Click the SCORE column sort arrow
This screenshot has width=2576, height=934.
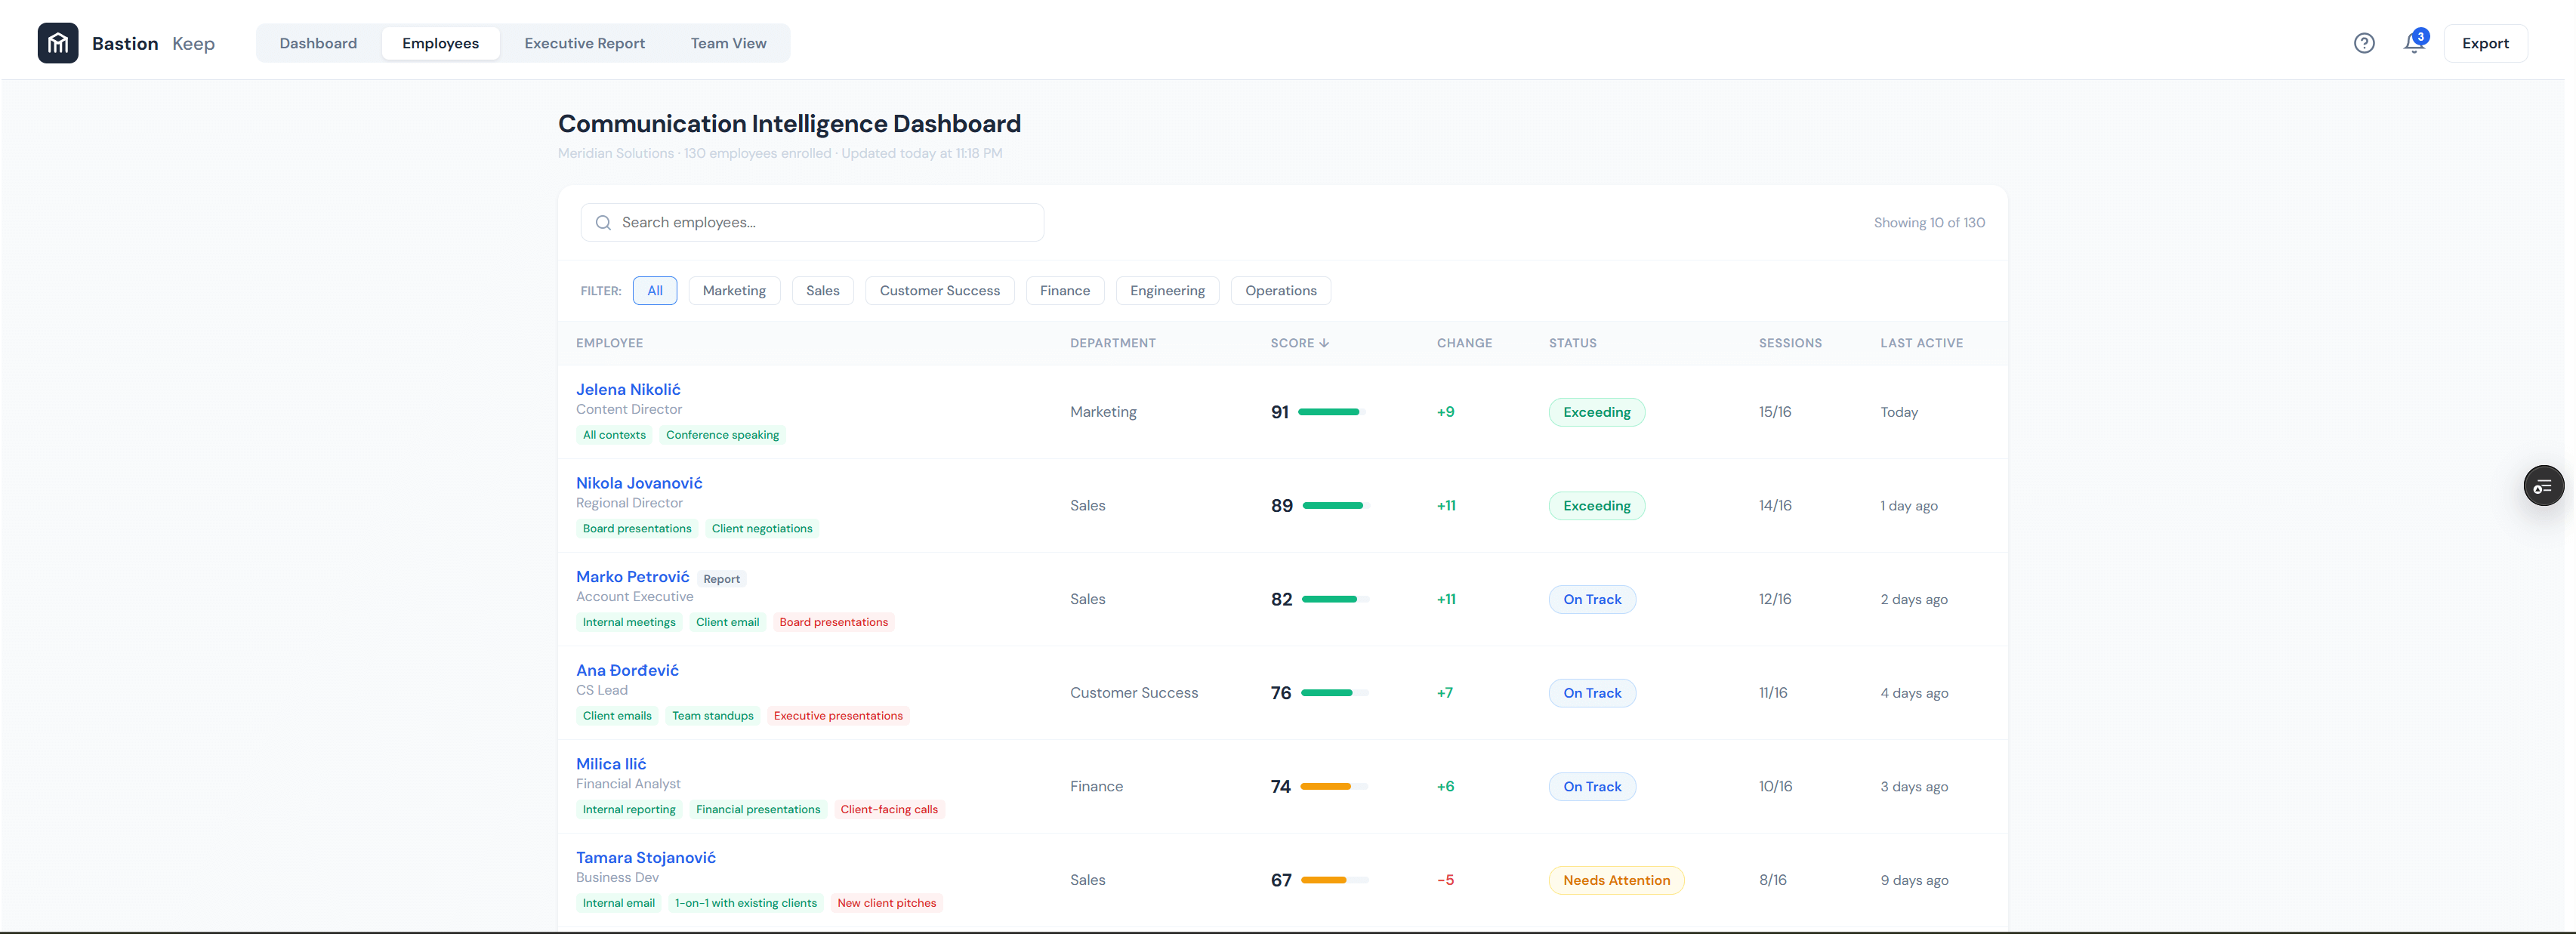(x=1324, y=343)
